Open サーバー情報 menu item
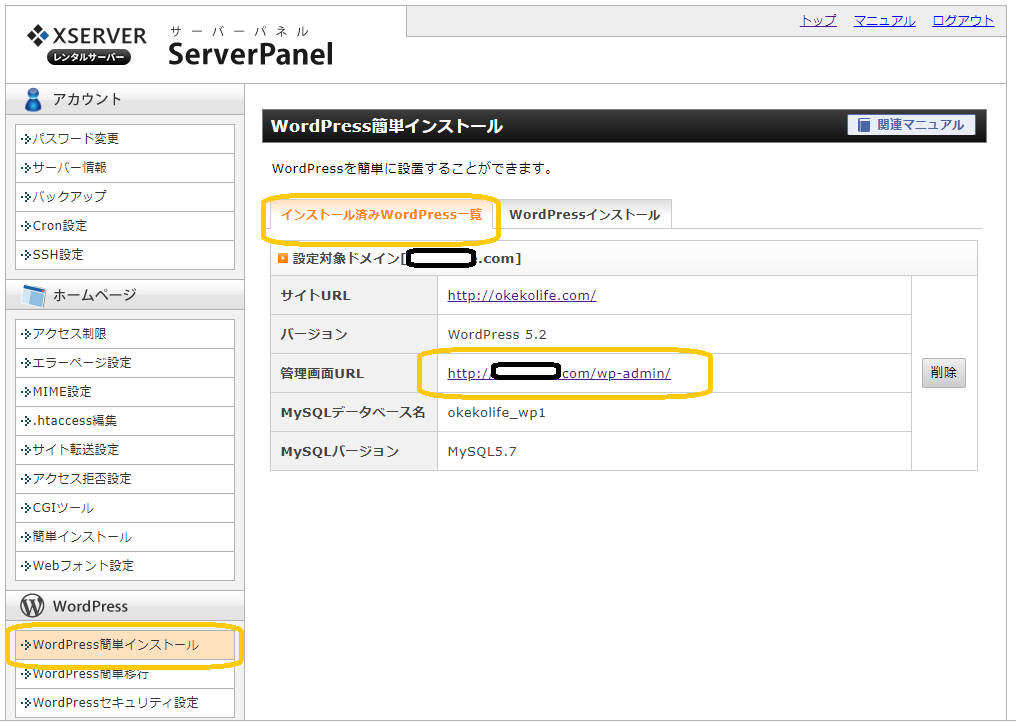Screen dimensions: 1016x723 [125, 168]
